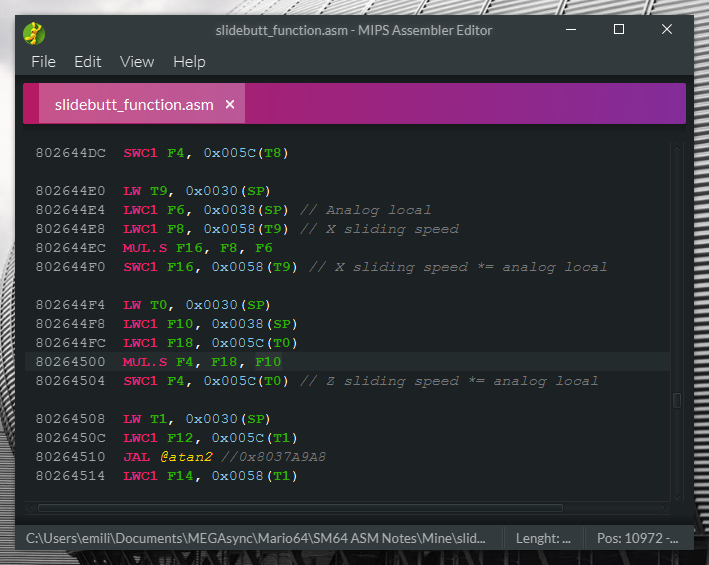Viewport: 709px width, 565px height.
Task: Maximize the editor window
Action: [x=619, y=30]
